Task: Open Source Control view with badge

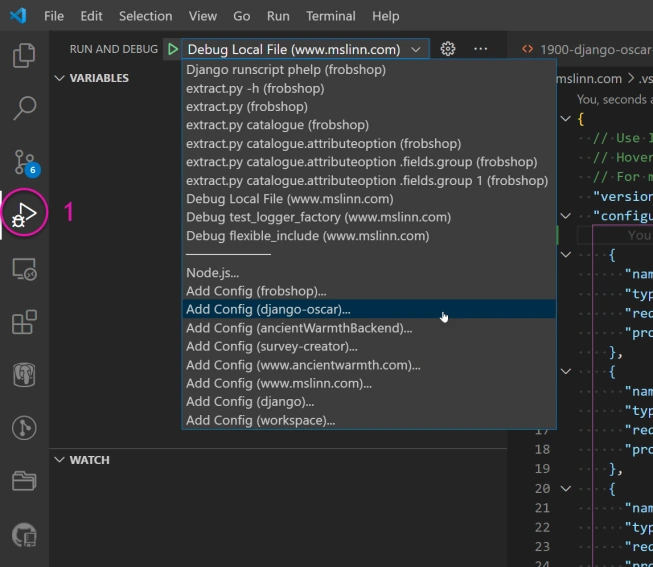Action: pyautogui.click(x=24, y=161)
